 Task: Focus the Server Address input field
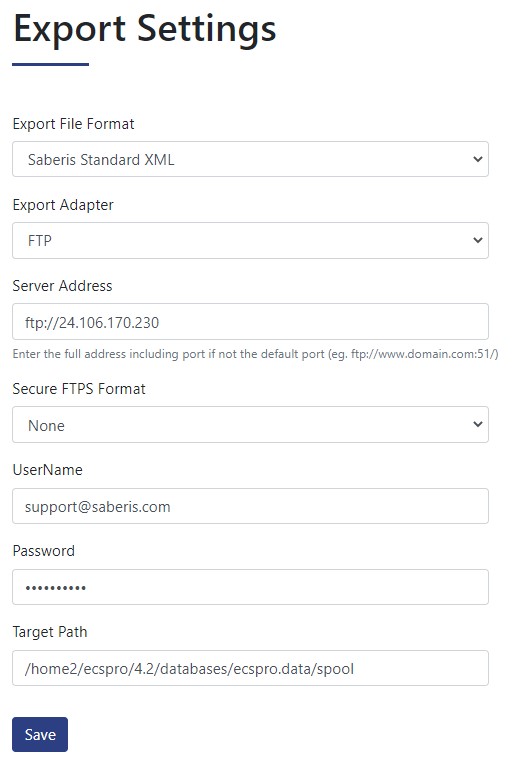(250, 322)
